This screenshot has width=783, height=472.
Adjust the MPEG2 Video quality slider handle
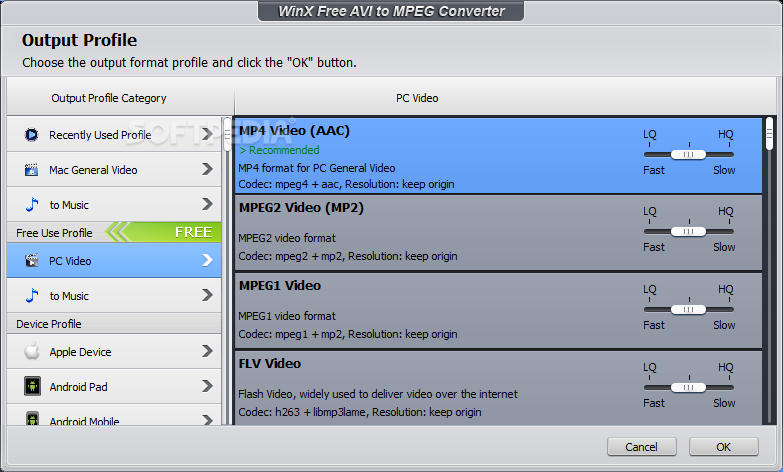[688, 231]
